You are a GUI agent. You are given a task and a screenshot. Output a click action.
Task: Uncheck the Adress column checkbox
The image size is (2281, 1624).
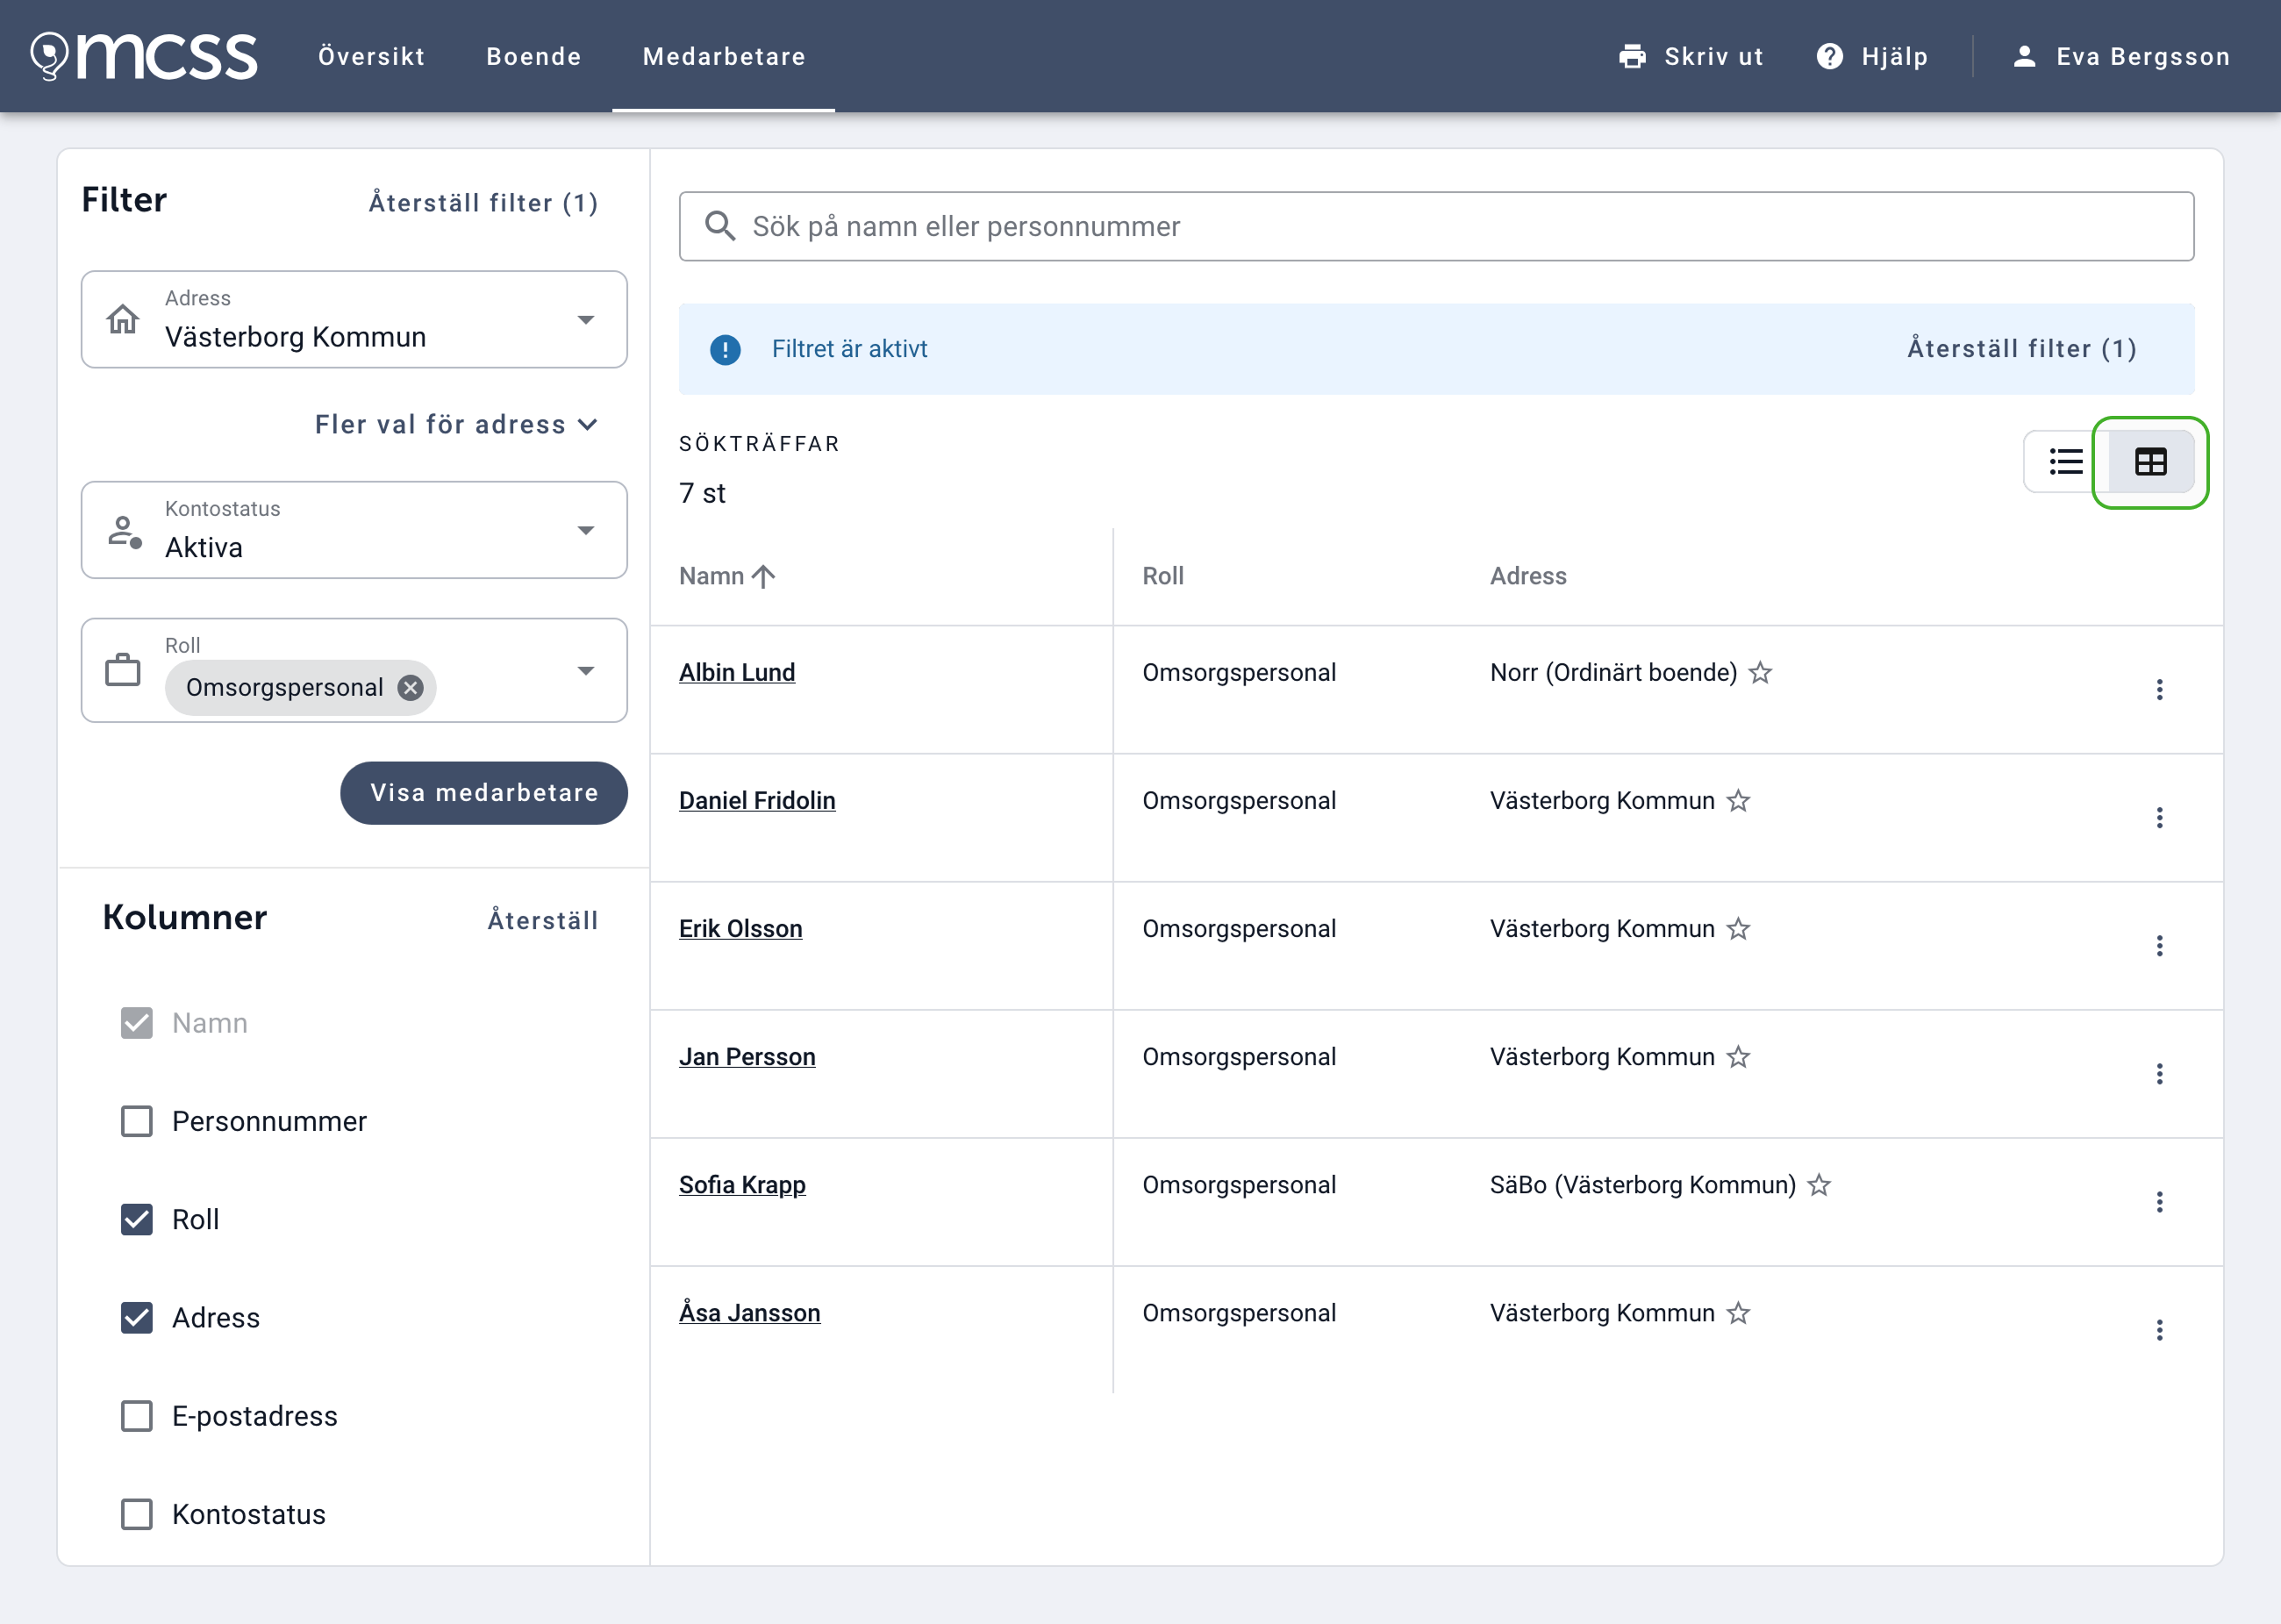pyautogui.click(x=137, y=1318)
